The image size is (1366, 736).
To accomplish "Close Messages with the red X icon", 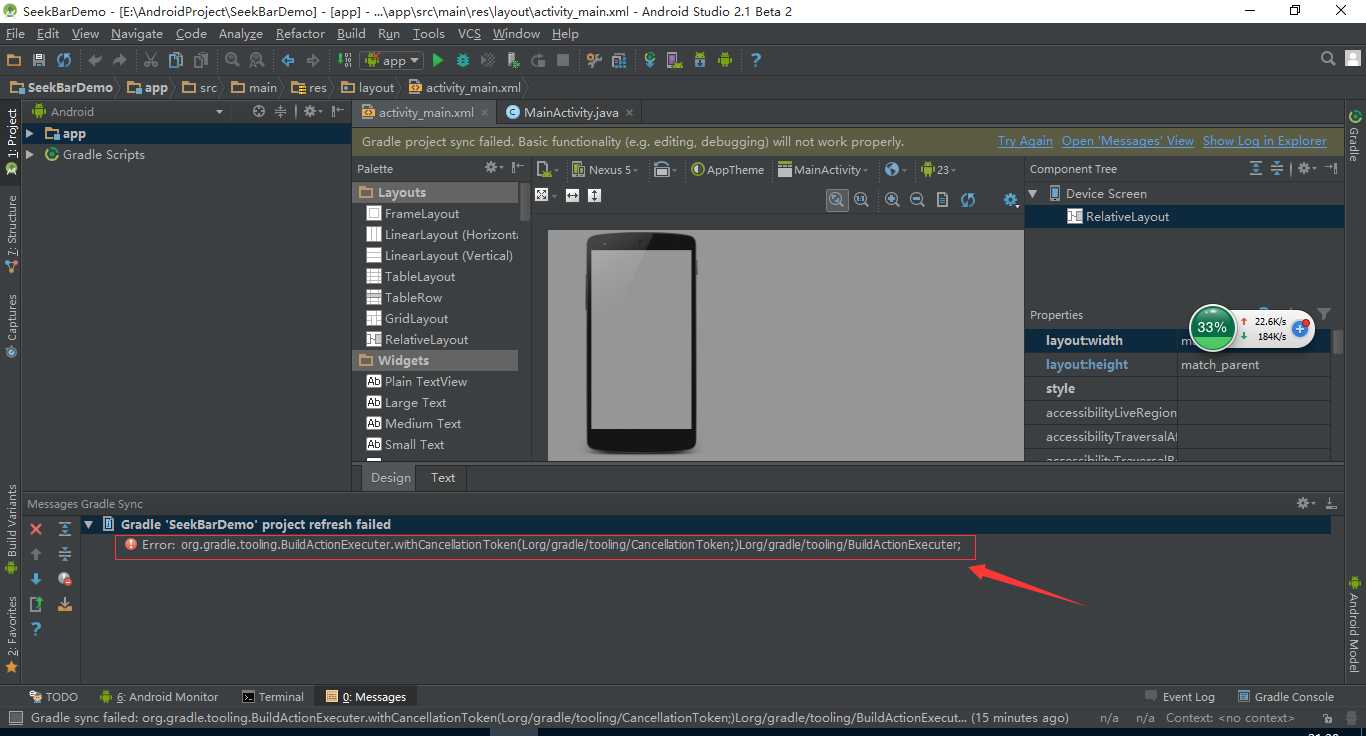I will coord(36,529).
